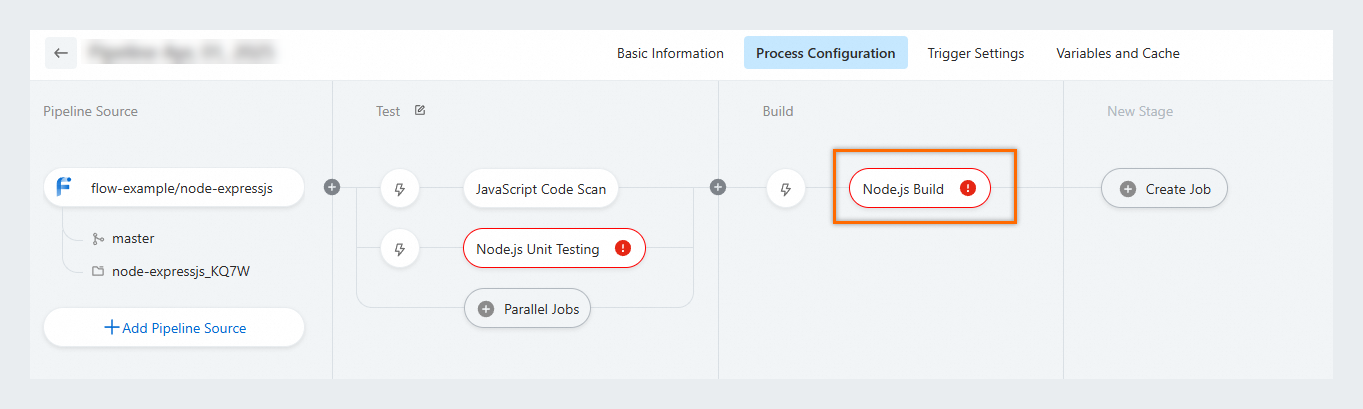Click the back arrow button
The width and height of the screenshot is (1363, 409).
[61, 53]
